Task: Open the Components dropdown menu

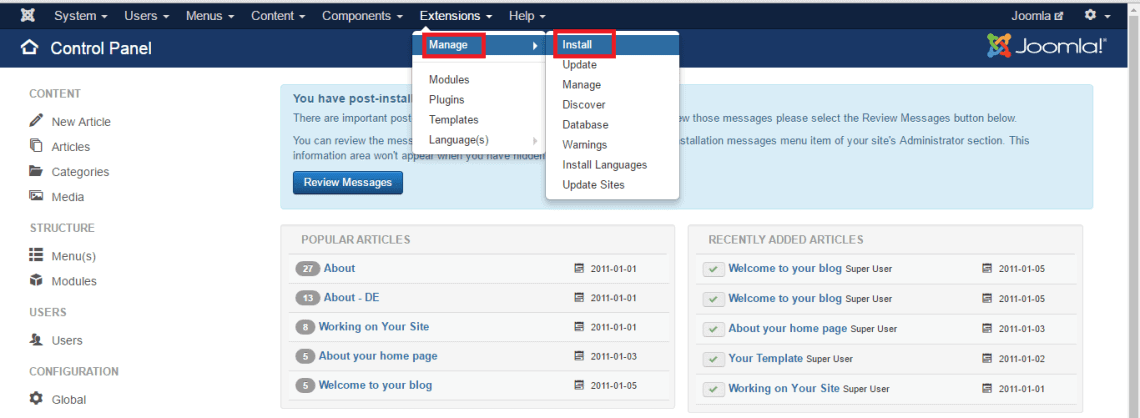Action: (362, 16)
